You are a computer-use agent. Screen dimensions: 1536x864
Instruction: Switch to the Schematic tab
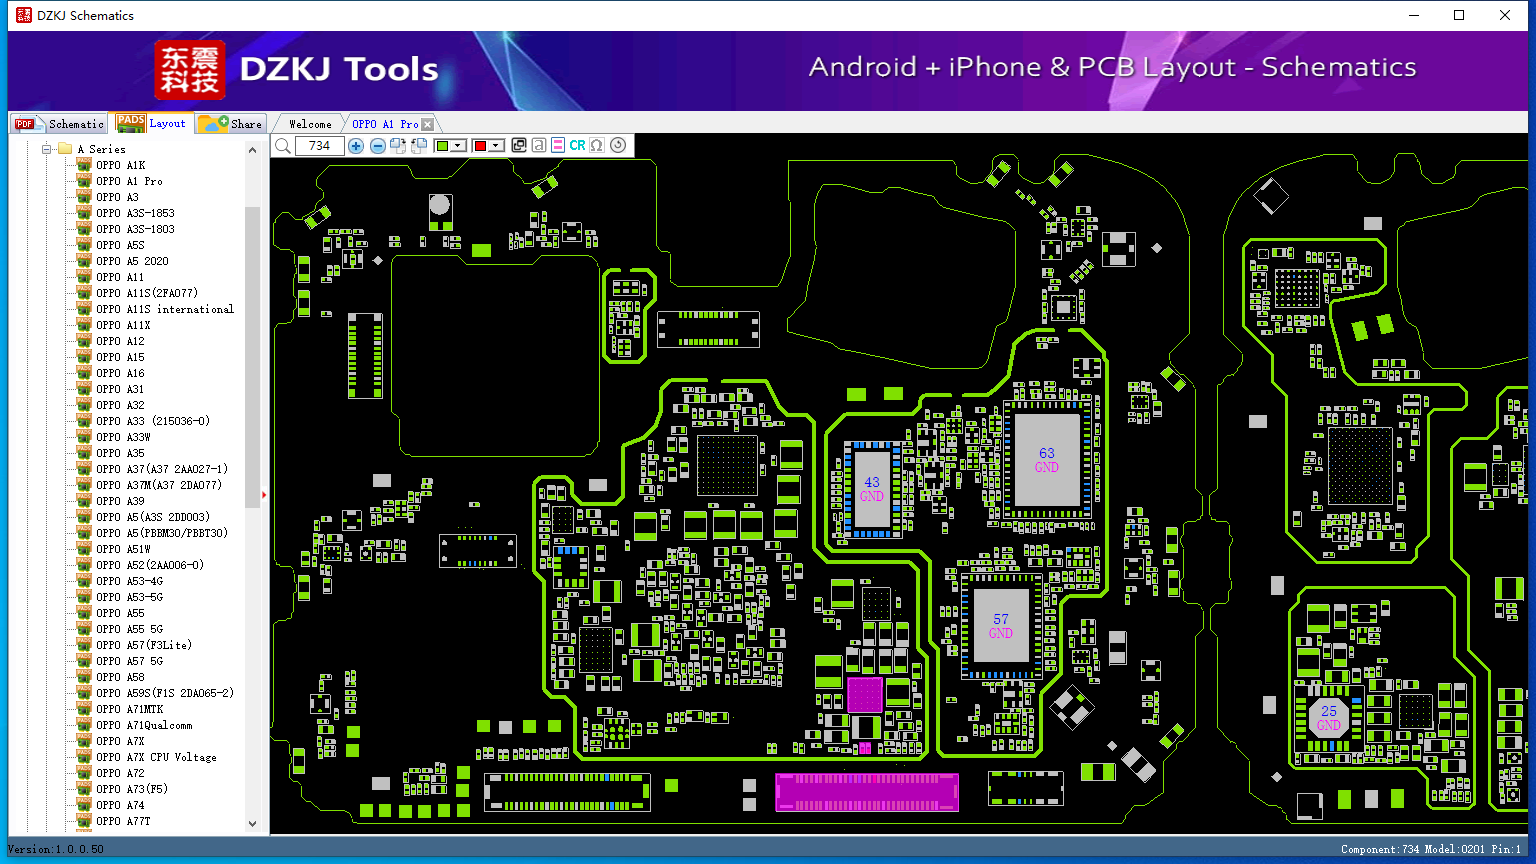click(x=59, y=124)
